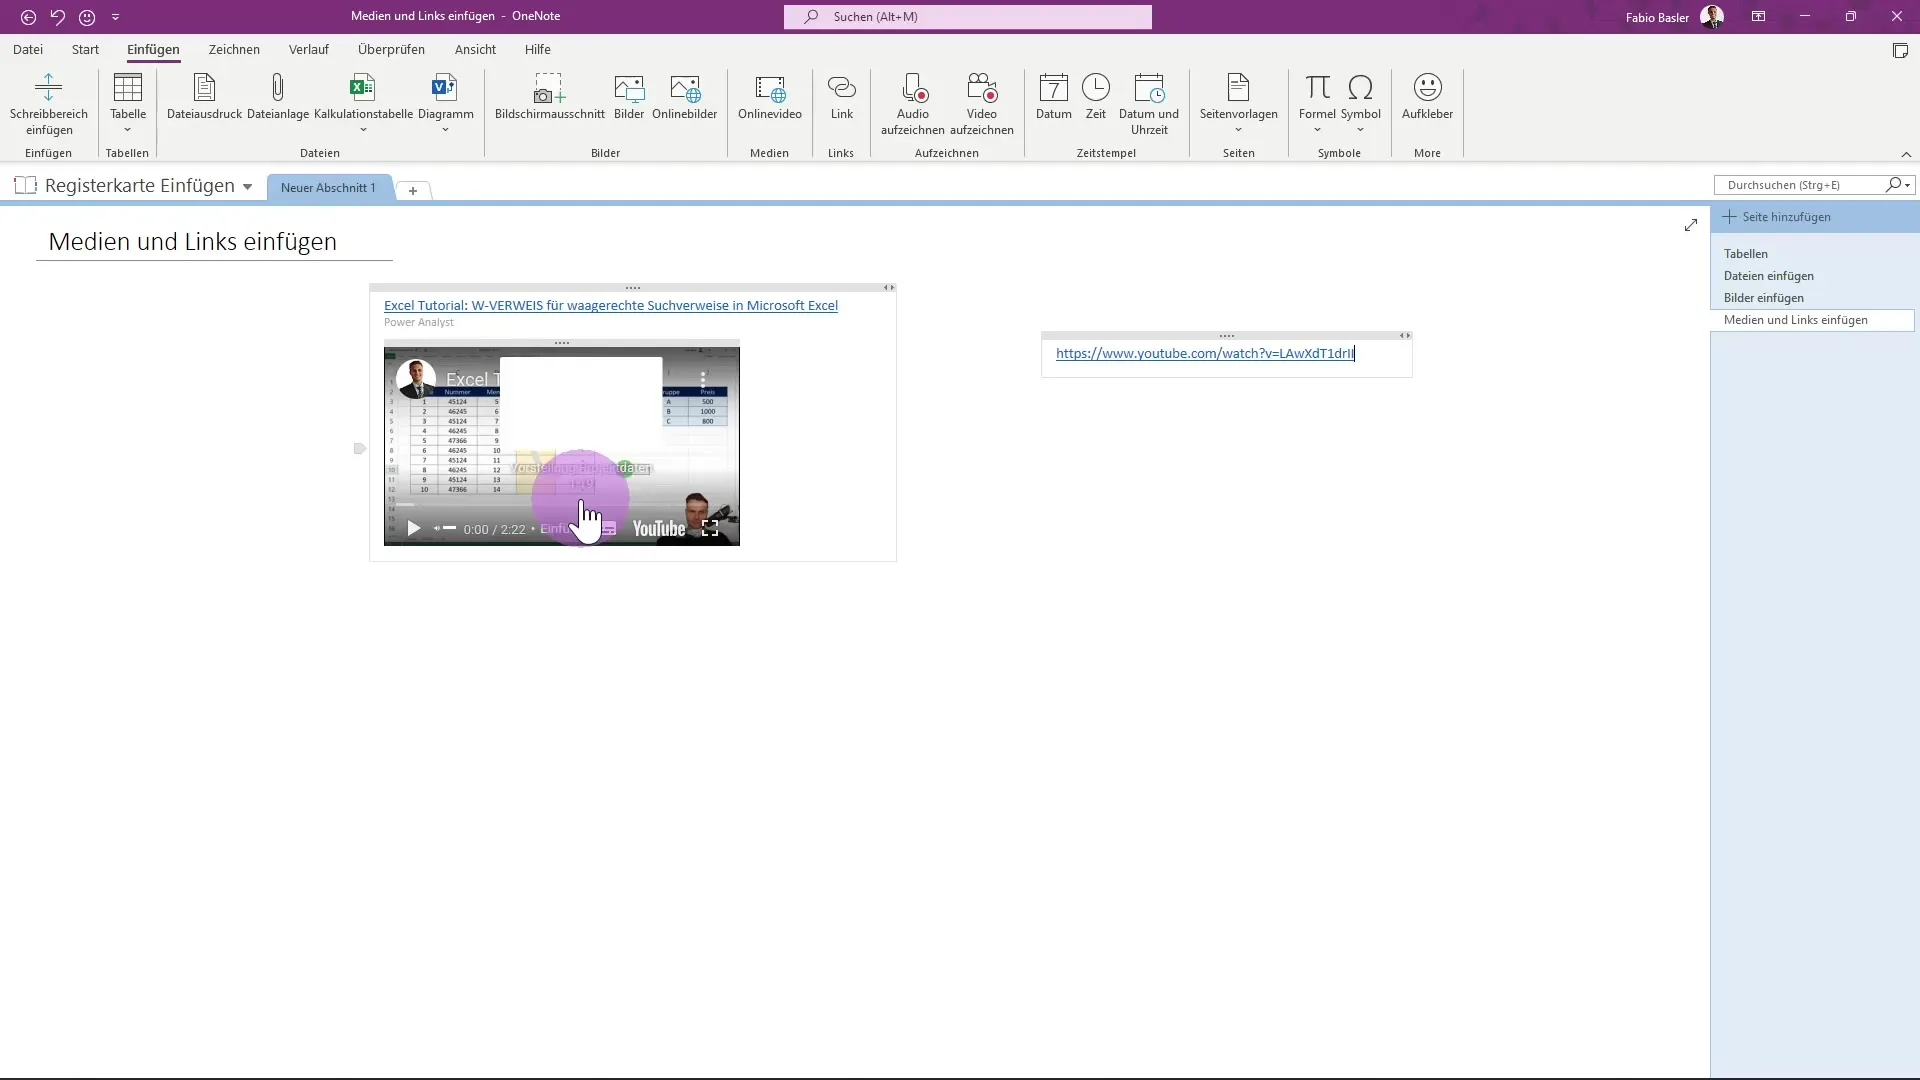The height and width of the screenshot is (1080, 1920).
Task: Click the volume control on the video
Action: (445, 528)
